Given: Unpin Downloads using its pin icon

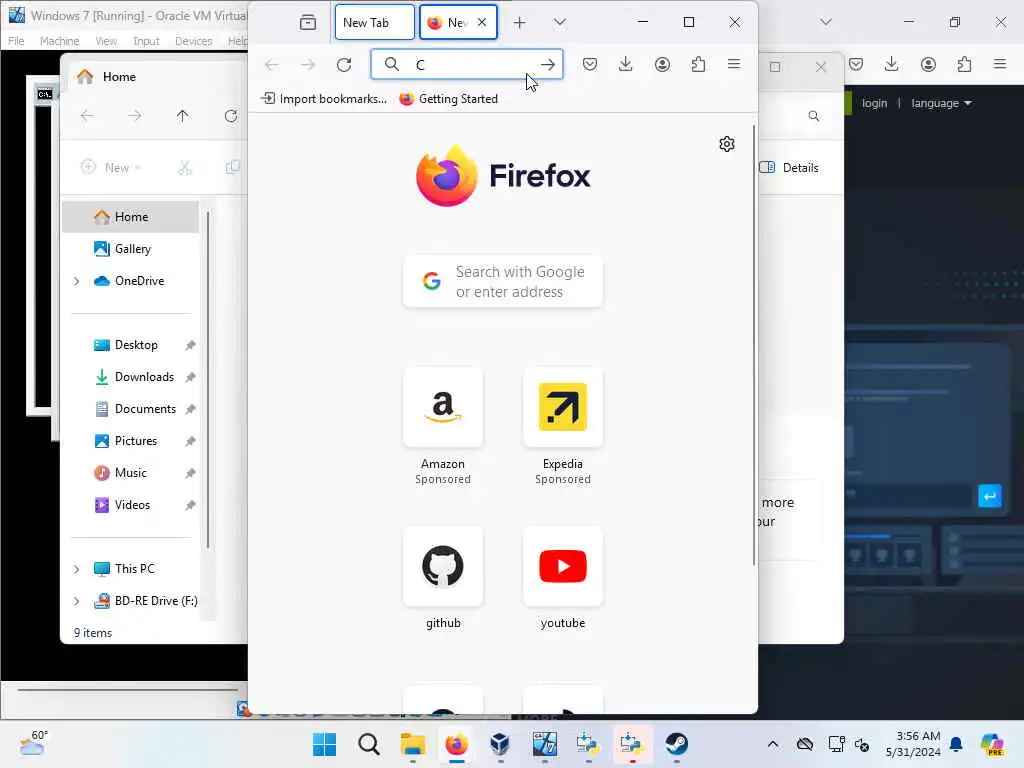Looking at the screenshot, I should click(190, 377).
